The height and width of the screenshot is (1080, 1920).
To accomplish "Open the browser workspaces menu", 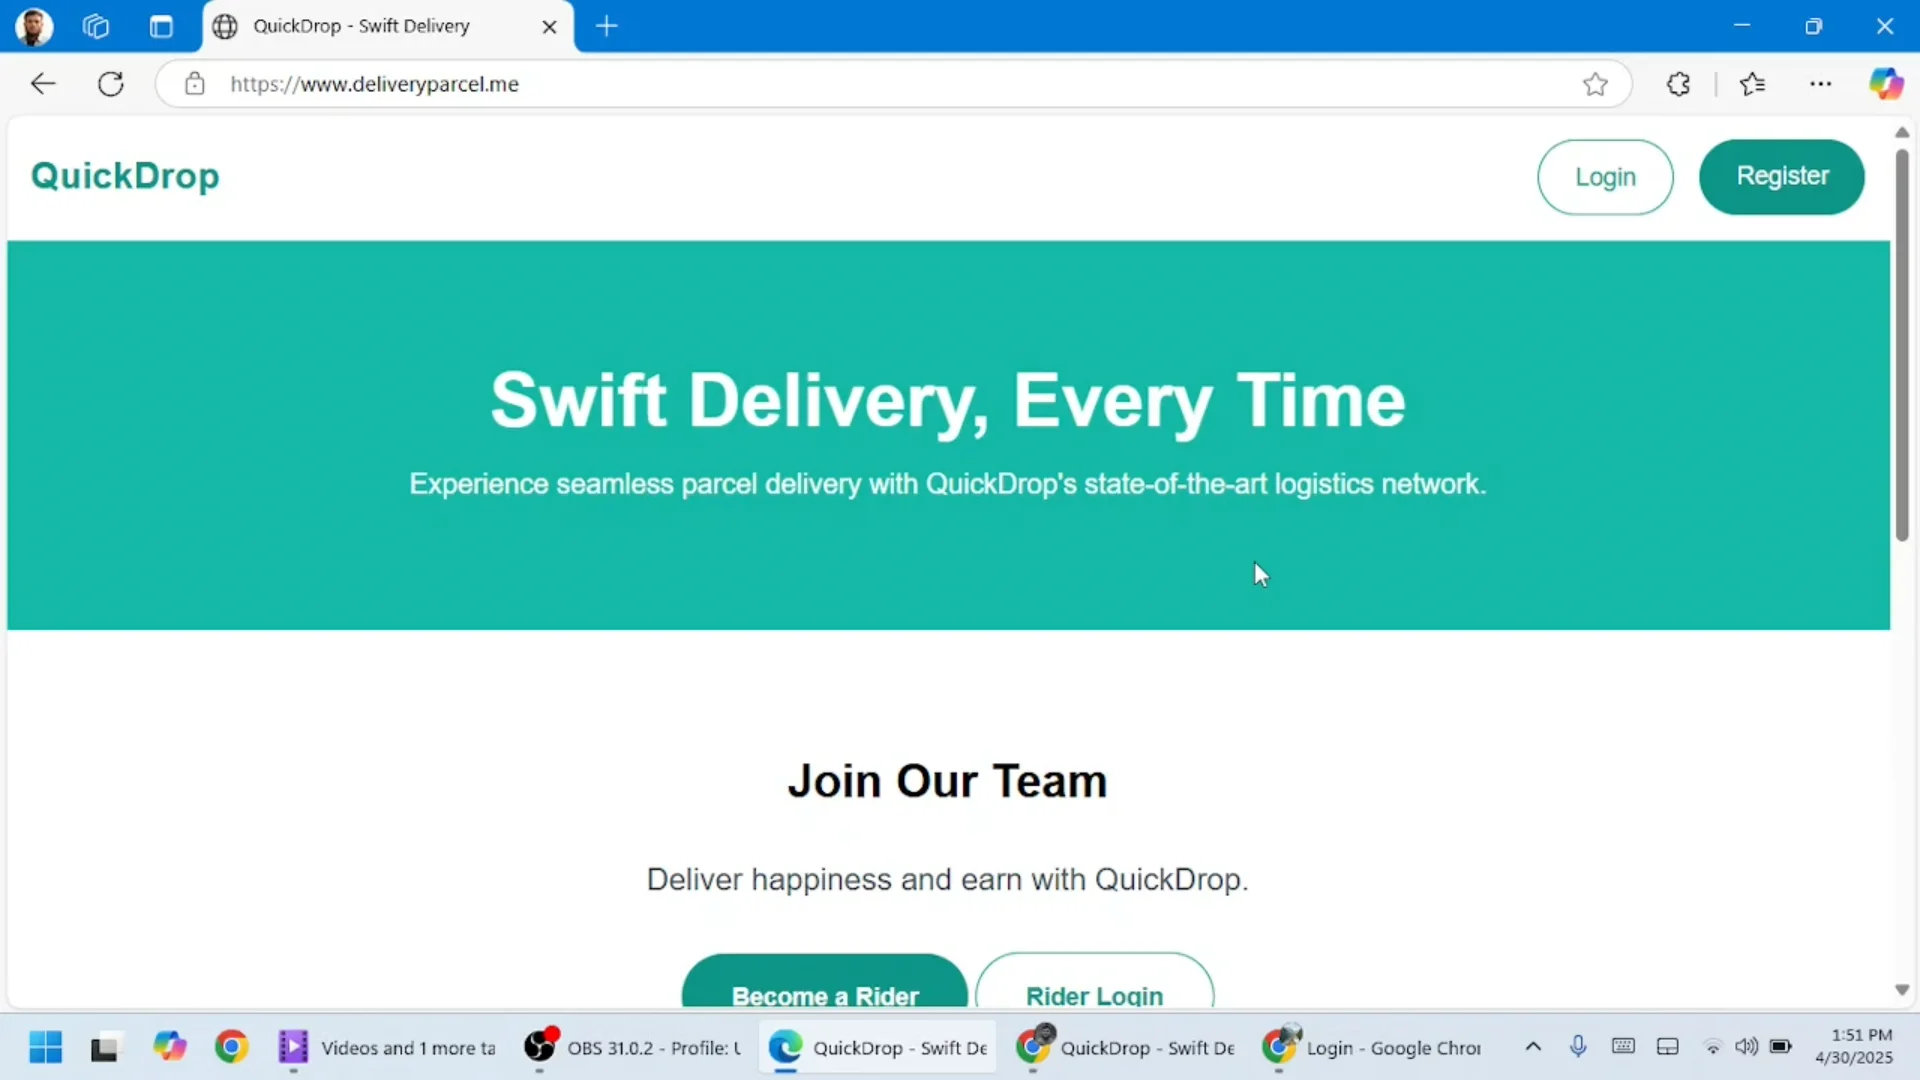I will click(95, 26).
